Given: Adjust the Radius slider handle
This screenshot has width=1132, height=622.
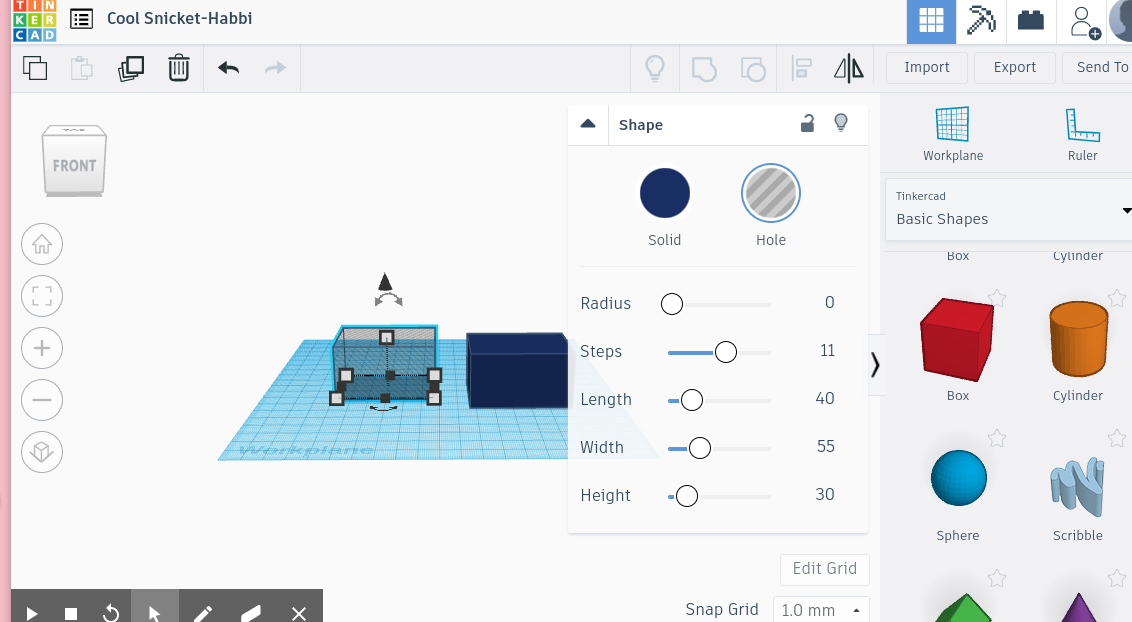Looking at the screenshot, I should 672,304.
